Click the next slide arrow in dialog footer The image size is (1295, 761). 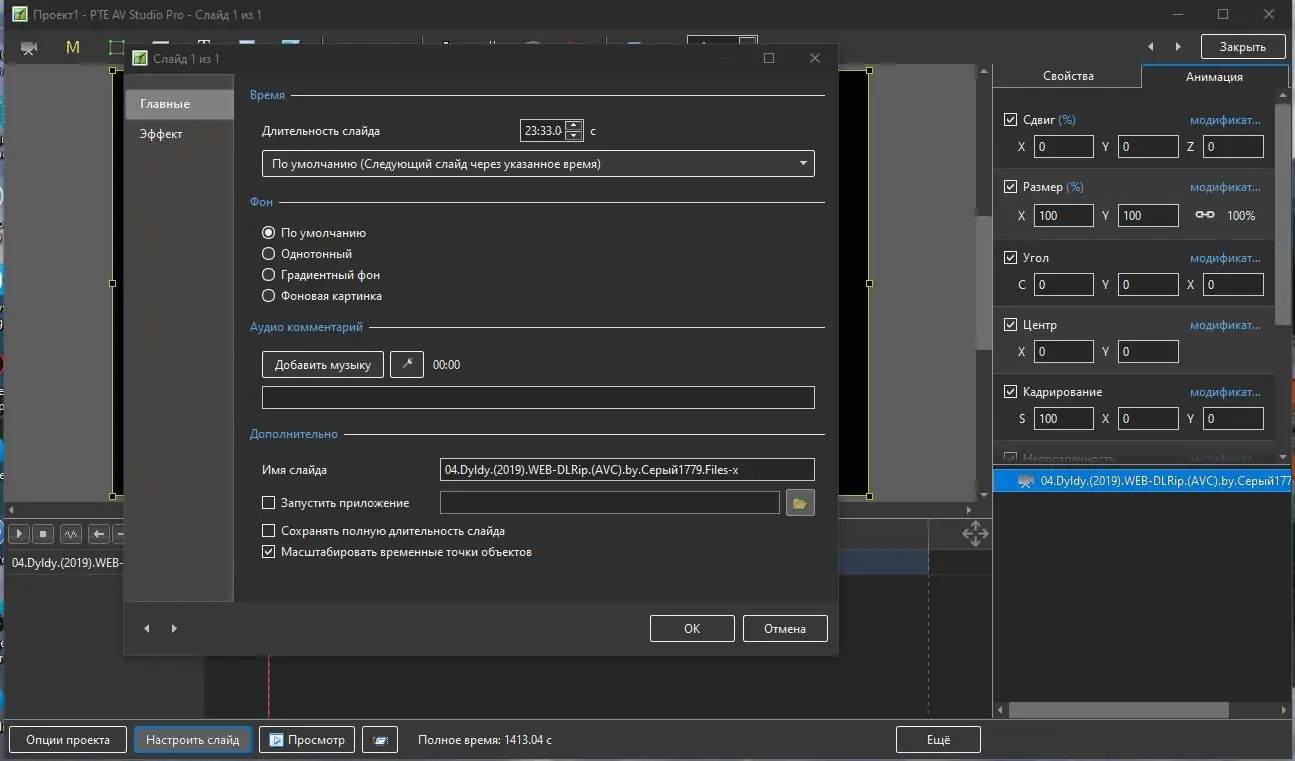(174, 628)
